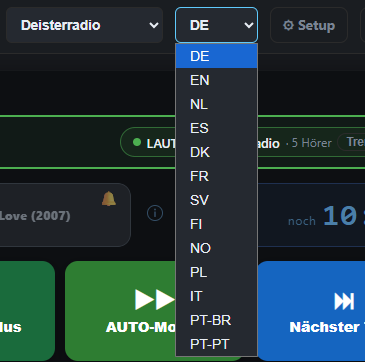Choose IT from the language list
365x362 pixels.
tap(216, 296)
